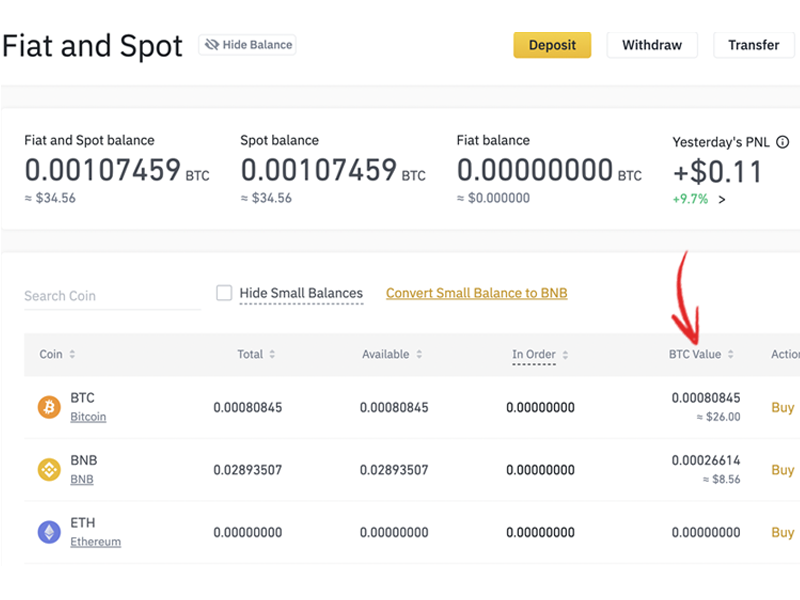
Task: Click the Yesterday's PNL label
Action: click(x=720, y=142)
